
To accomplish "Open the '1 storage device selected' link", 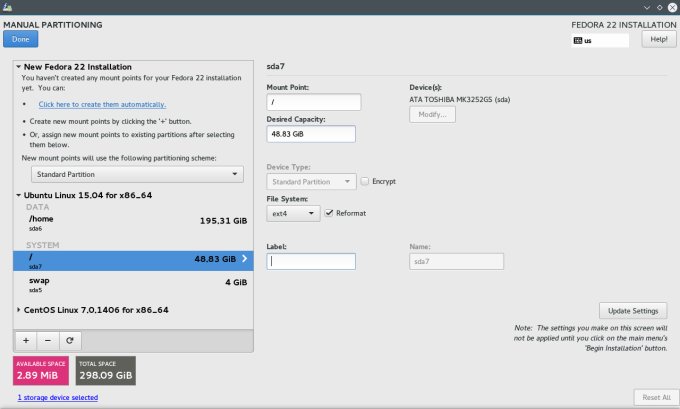I will 57,397.
